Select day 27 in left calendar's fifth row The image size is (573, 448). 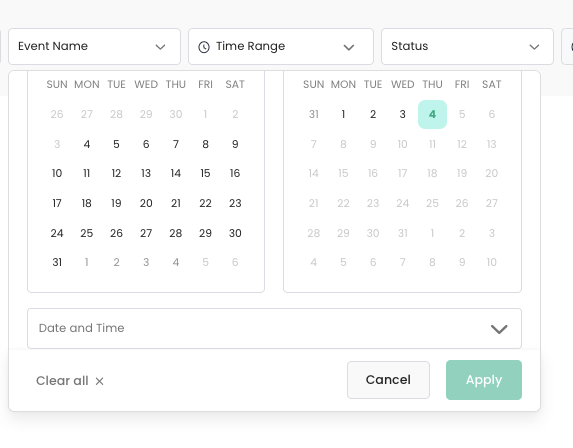[x=146, y=233]
